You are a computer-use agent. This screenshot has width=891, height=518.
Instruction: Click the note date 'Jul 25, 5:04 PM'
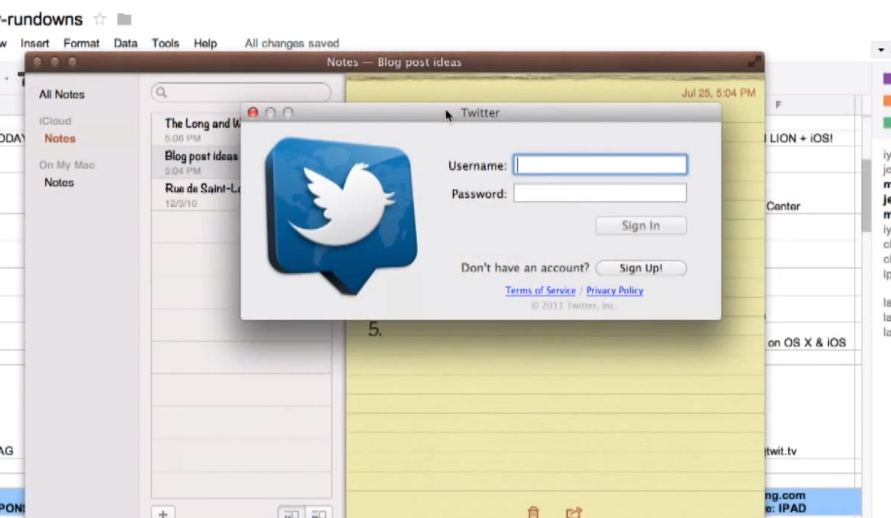pyautogui.click(x=718, y=93)
